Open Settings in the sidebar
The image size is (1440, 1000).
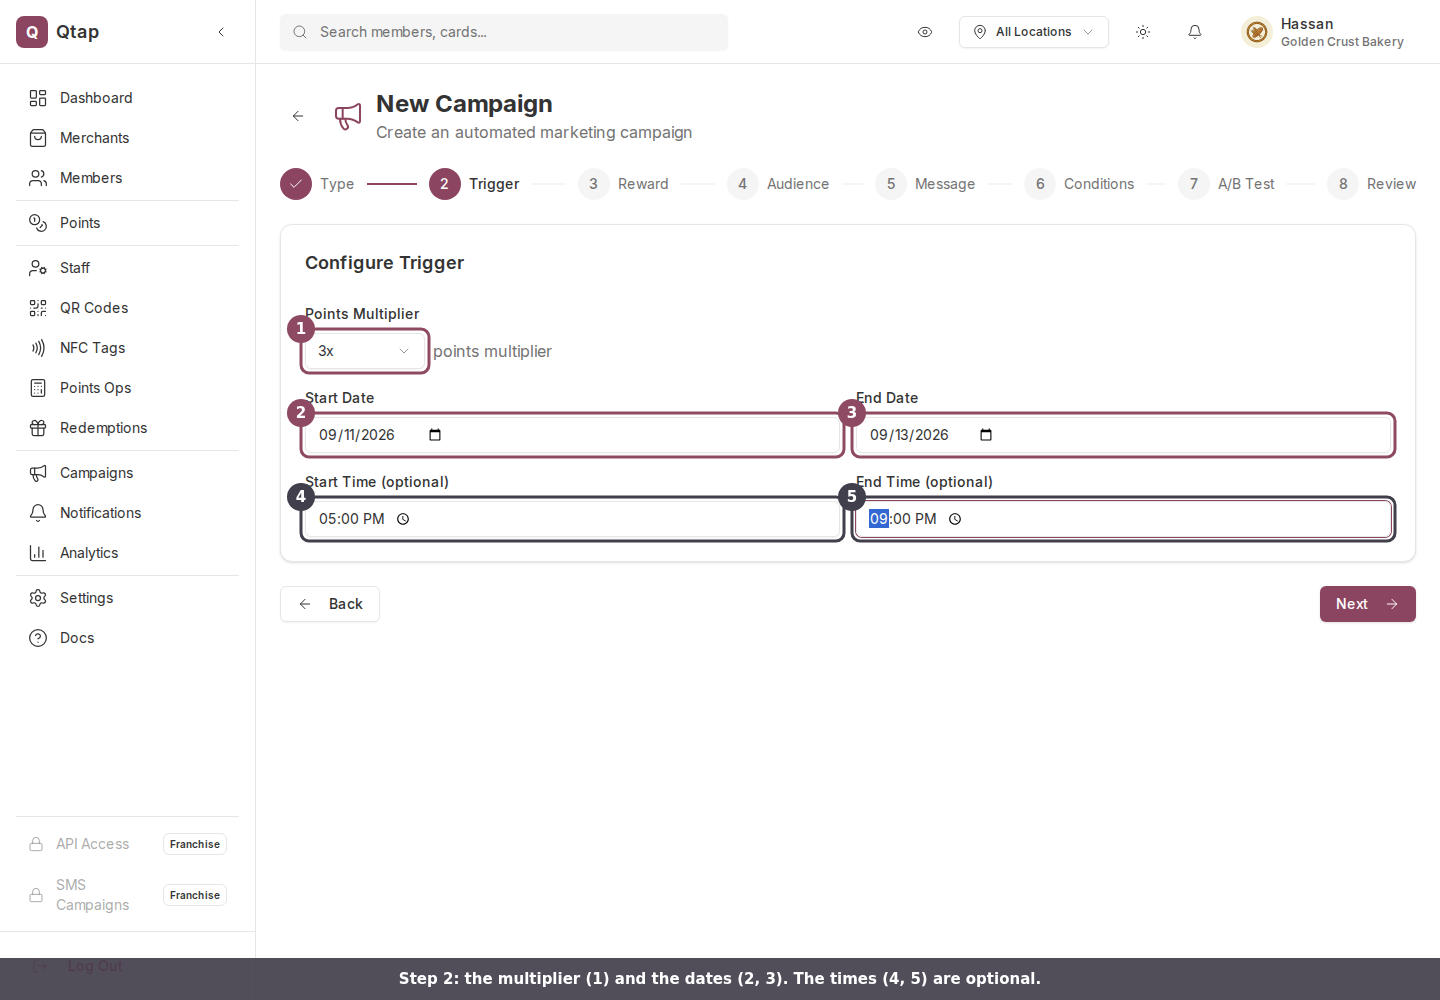[128, 598]
